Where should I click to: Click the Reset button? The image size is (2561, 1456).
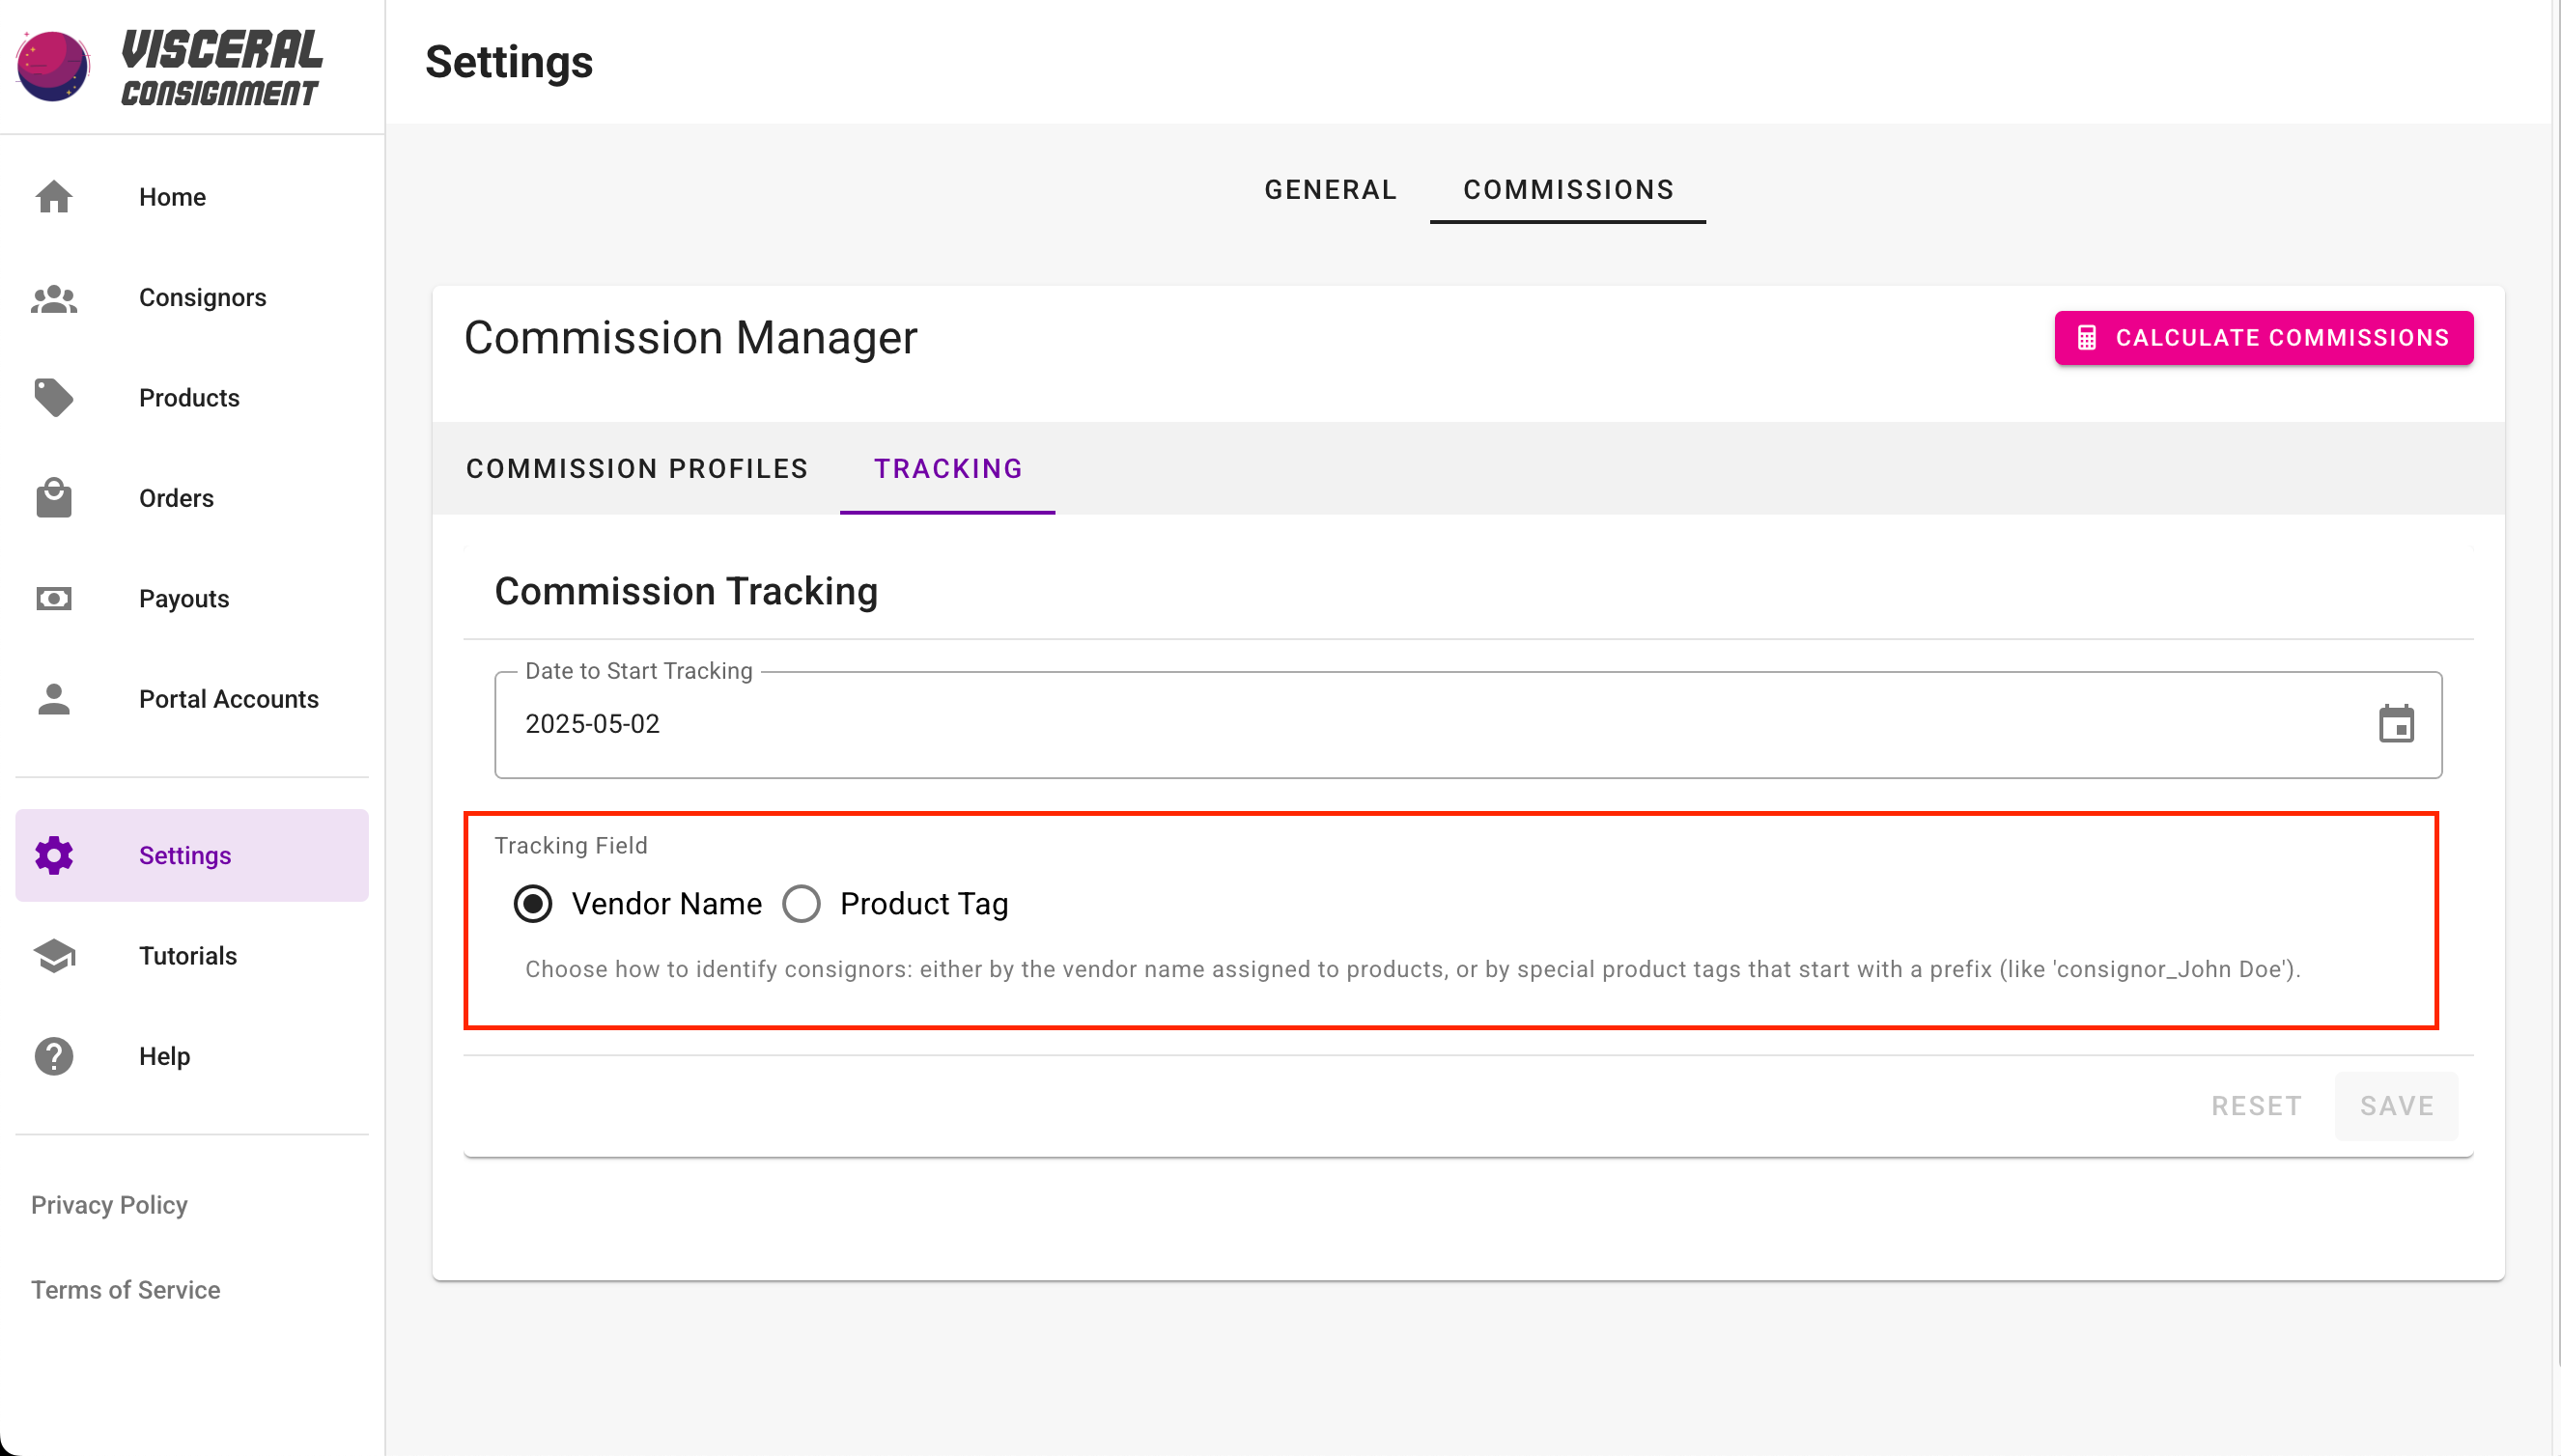pos(2256,1106)
